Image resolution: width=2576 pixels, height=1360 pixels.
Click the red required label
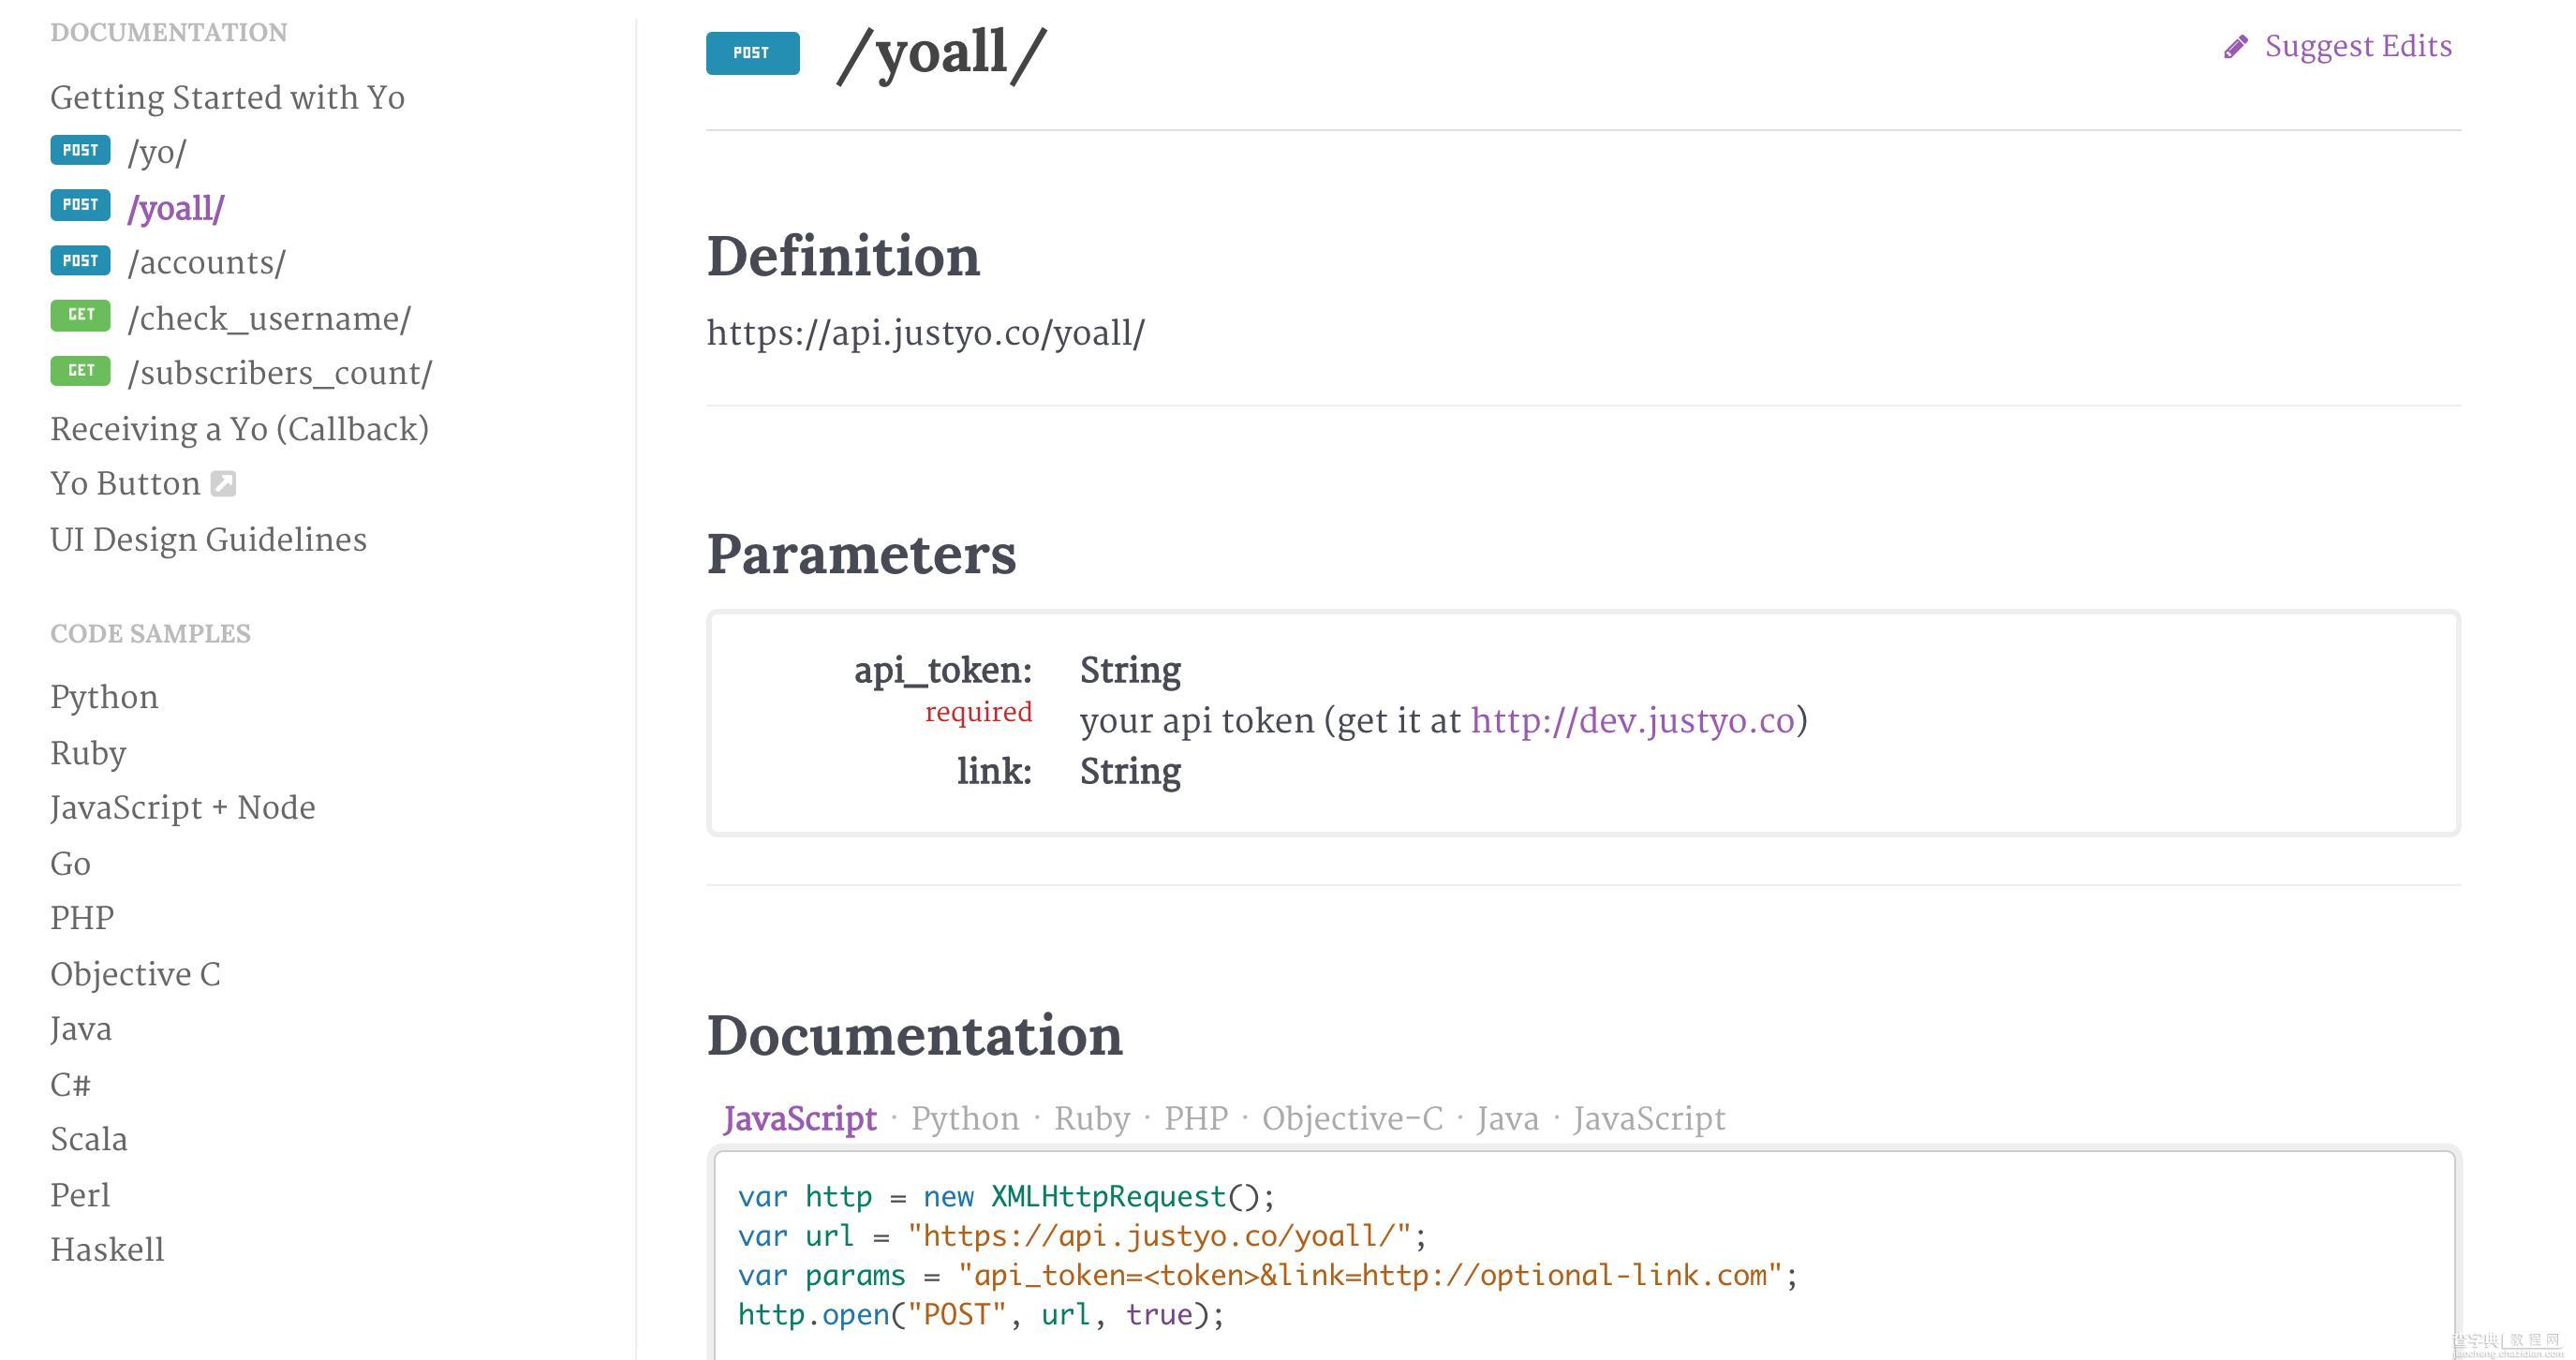(x=978, y=712)
